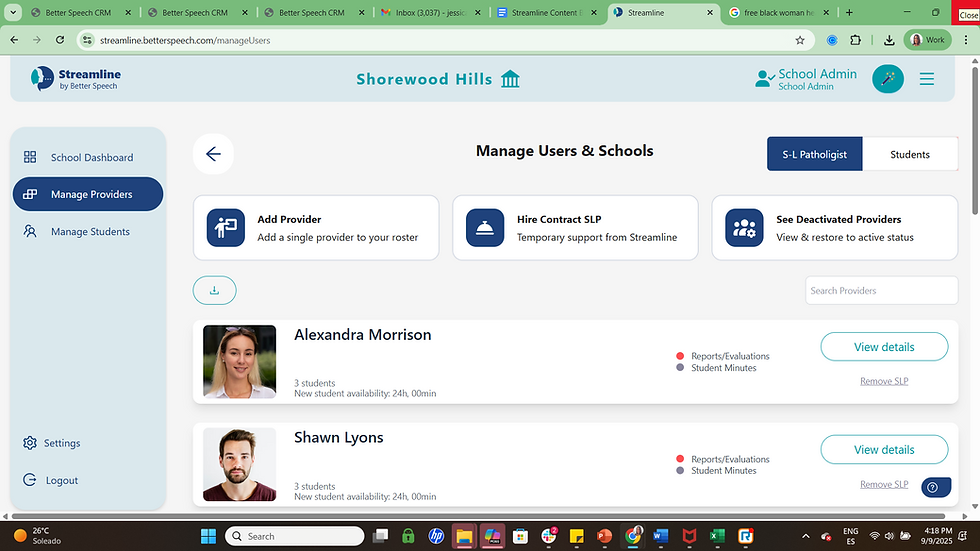The width and height of the screenshot is (980, 551).
Task: Open Settings from the sidebar
Action: click(x=52, y=443)
